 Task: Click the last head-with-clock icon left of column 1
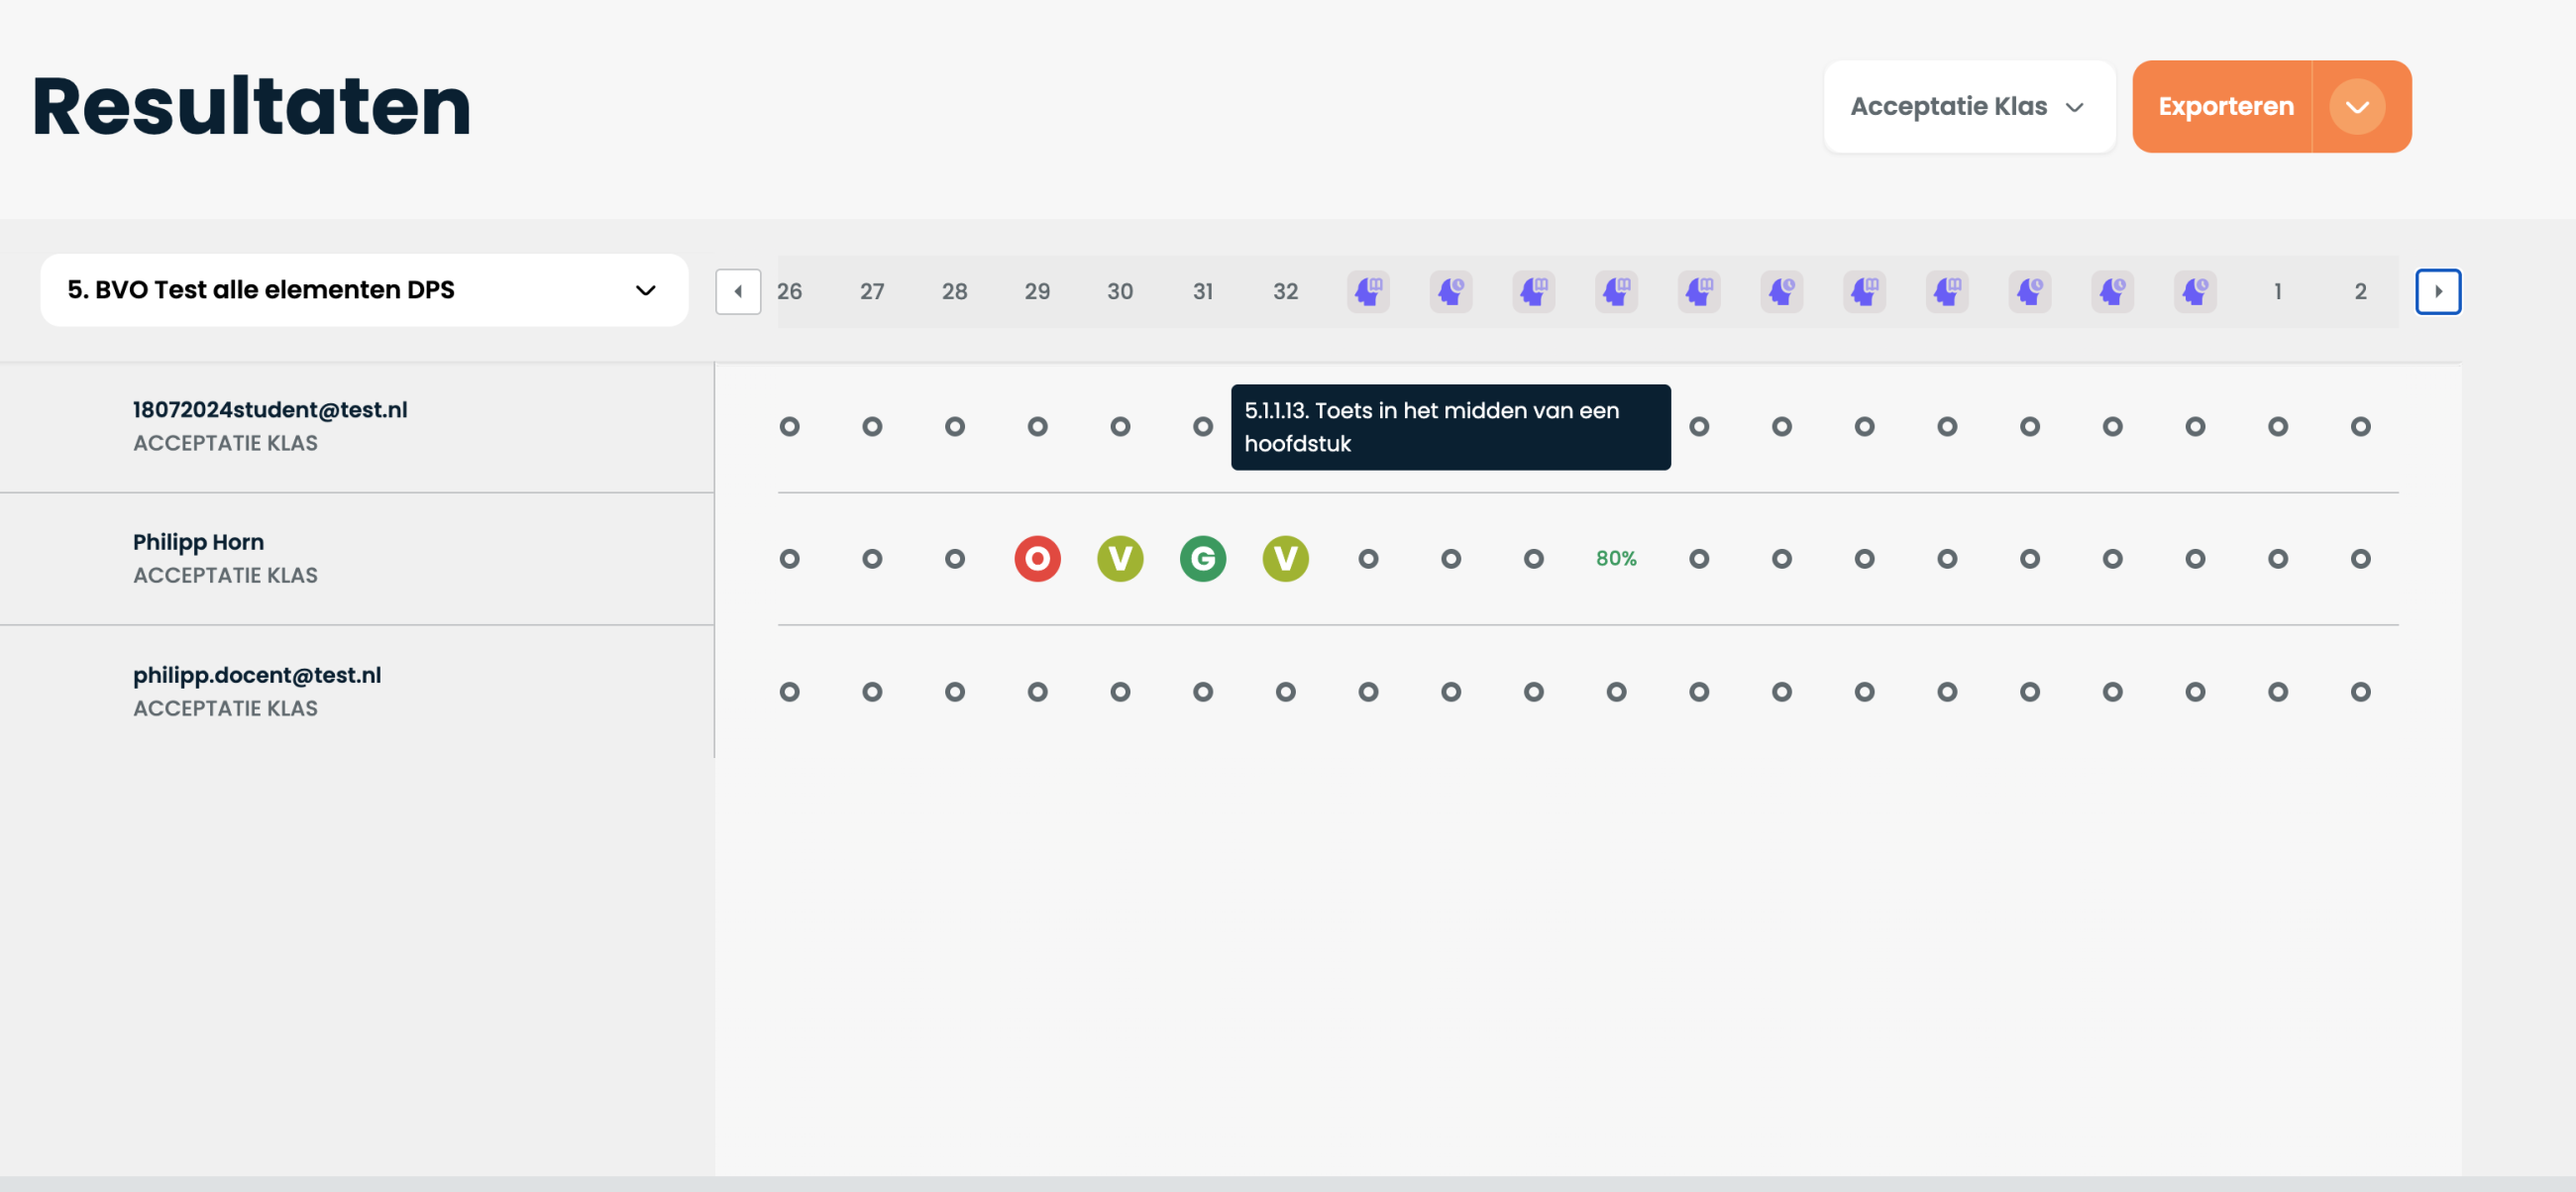click(2194, 291)
